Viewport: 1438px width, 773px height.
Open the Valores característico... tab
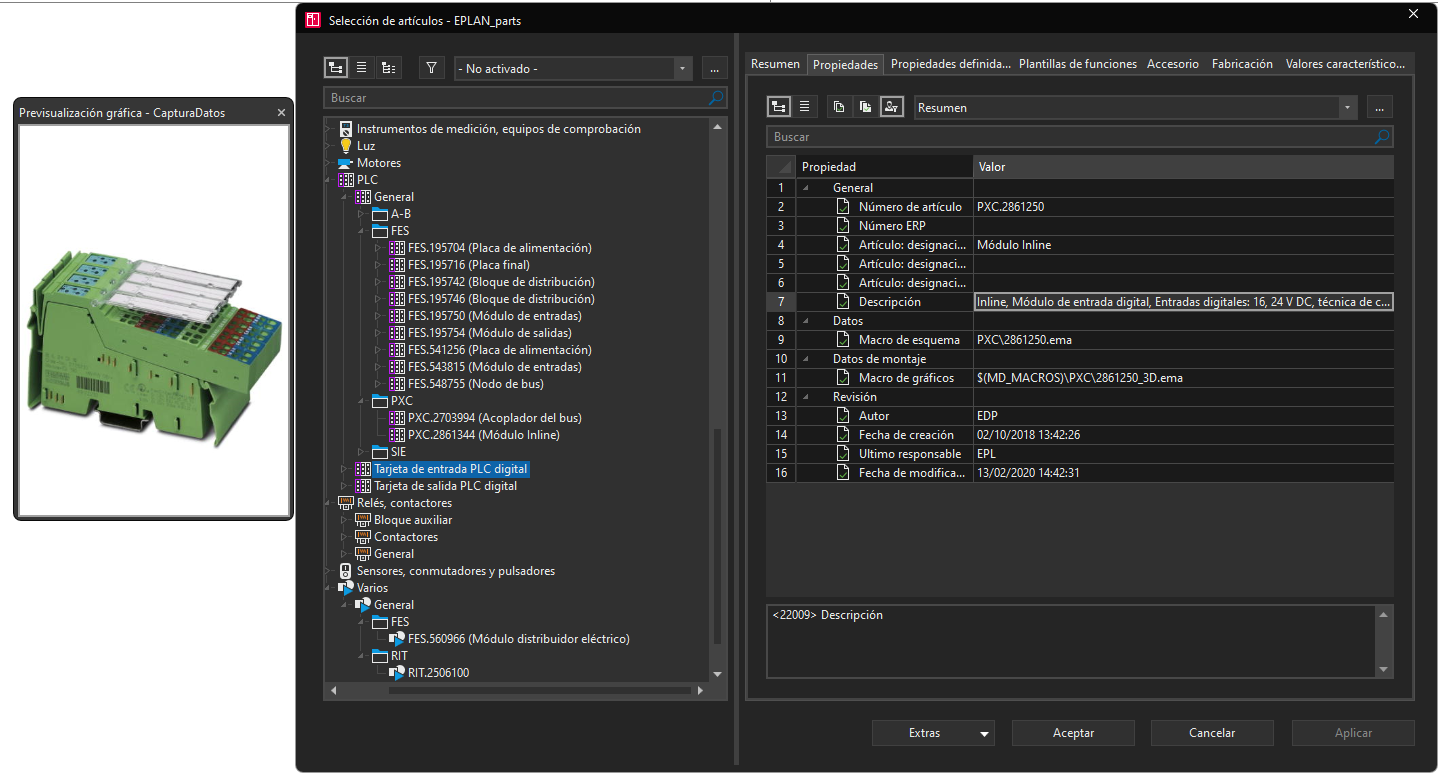point(1345,63)
